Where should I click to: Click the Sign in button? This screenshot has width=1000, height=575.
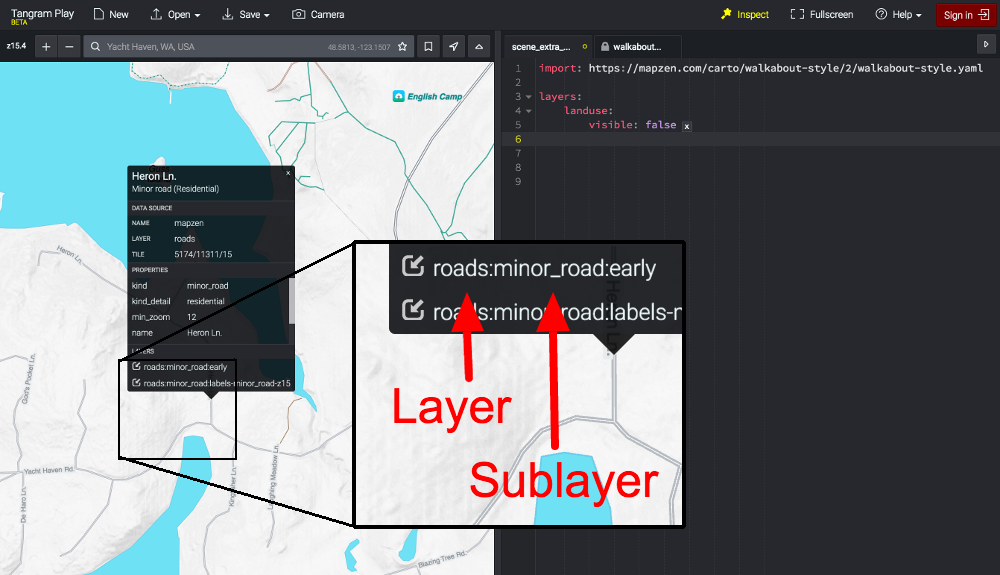coord(966,15)
